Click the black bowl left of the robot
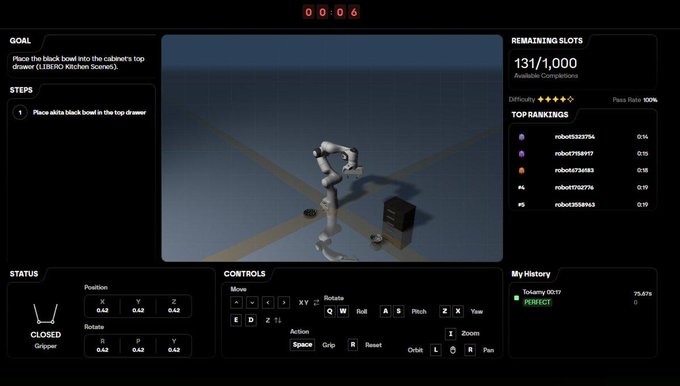 click(x=310, y=213)
